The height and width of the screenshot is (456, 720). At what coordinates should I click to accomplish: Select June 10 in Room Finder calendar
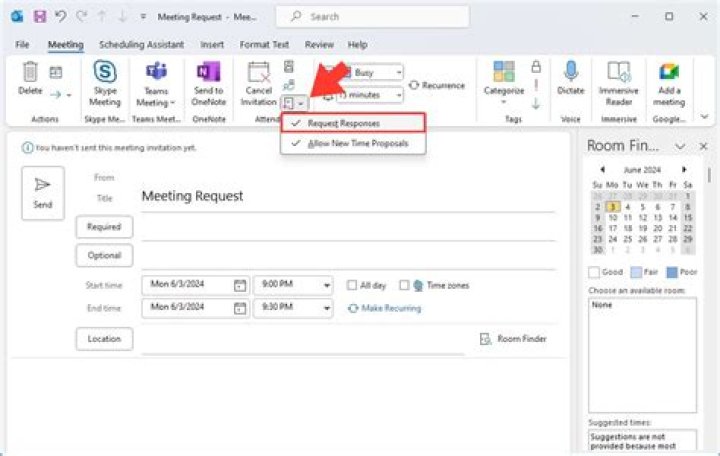coord(613,218)
